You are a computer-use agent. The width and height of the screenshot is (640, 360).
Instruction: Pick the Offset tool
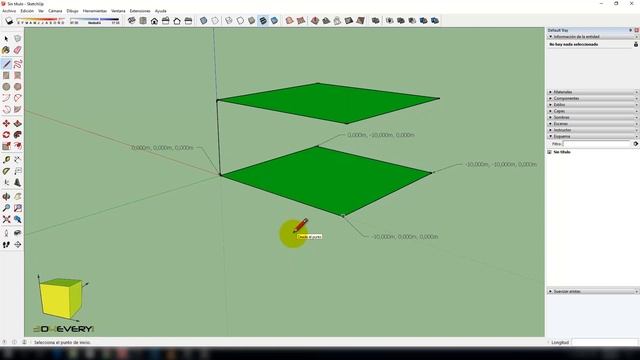18,146
